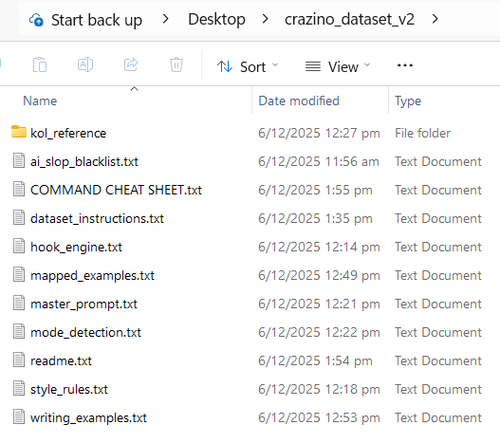Click Text Document type of master_prompt.txt

pos(438,304)
